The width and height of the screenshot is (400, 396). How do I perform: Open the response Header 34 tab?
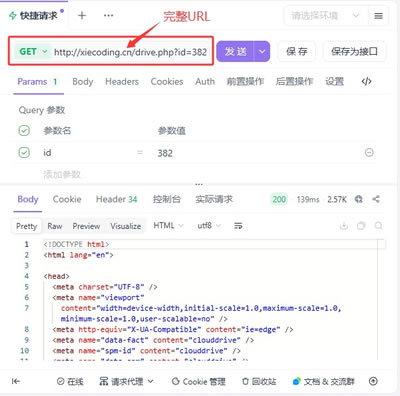pyautogui.click(x=117, y=199)
